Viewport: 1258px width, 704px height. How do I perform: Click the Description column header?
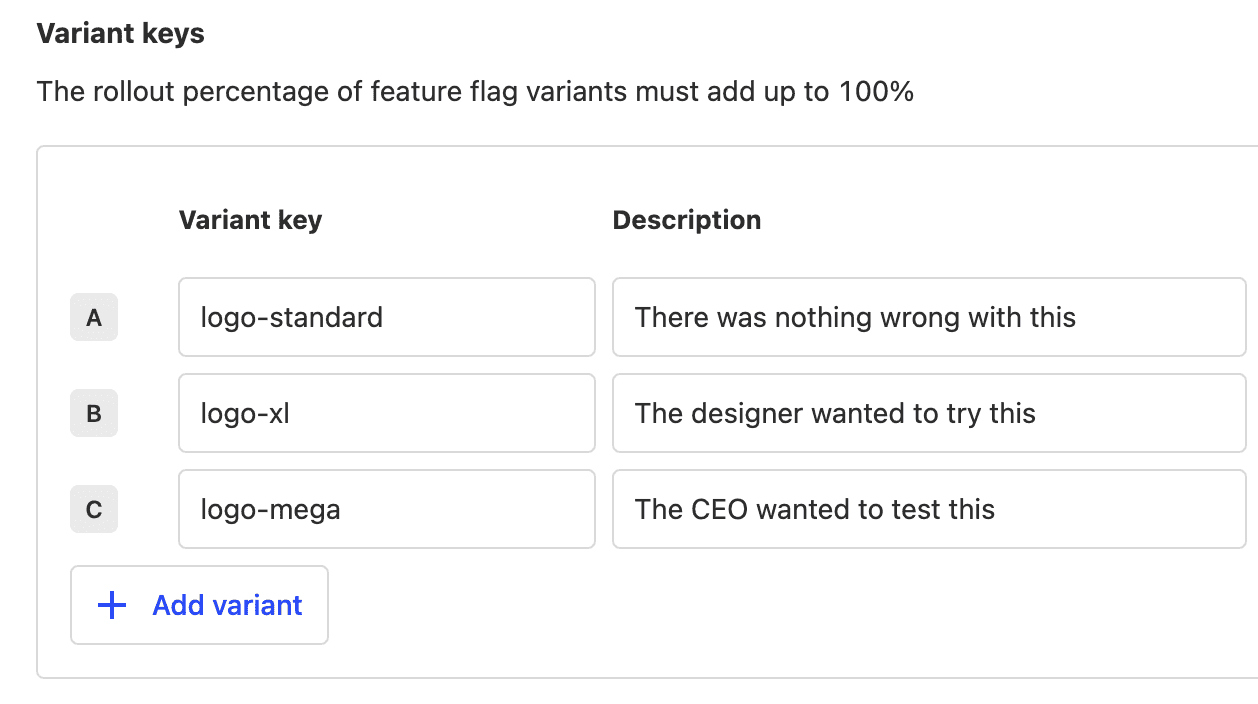pyautogui.click(x=686, y=220)
